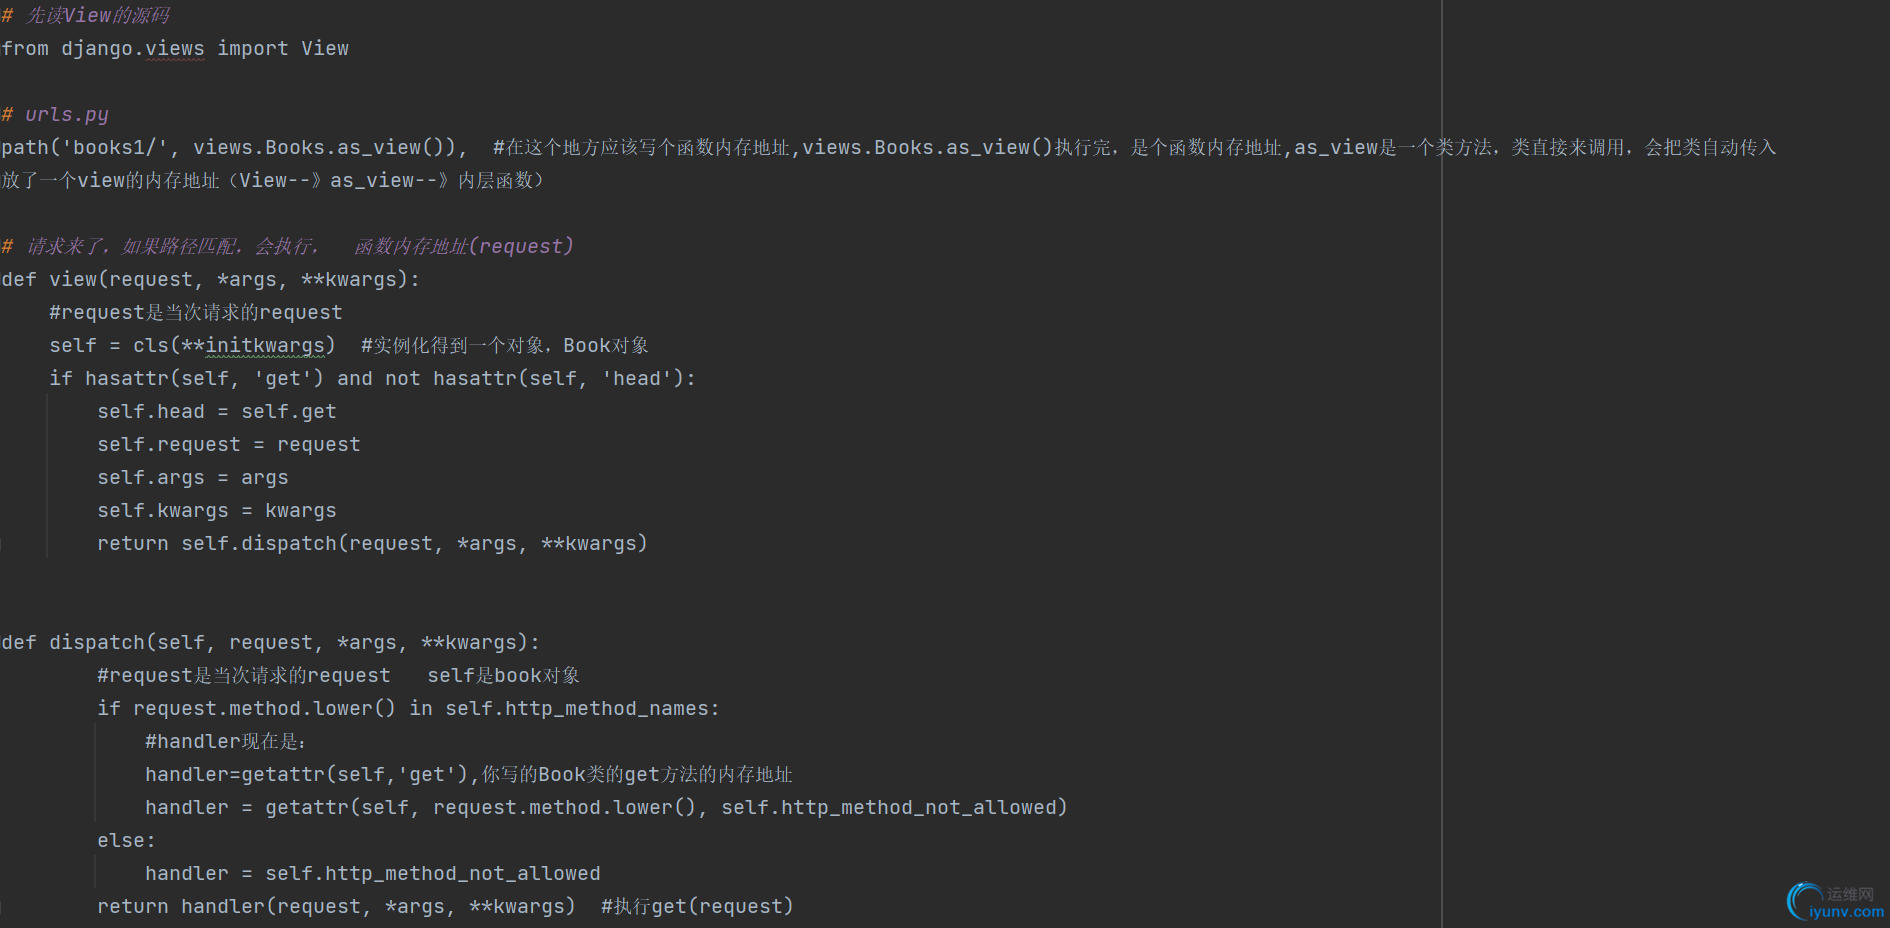Click self.args in the assignment line
The height and width of the screenshot is (928, 1890).
pos(150,478)
